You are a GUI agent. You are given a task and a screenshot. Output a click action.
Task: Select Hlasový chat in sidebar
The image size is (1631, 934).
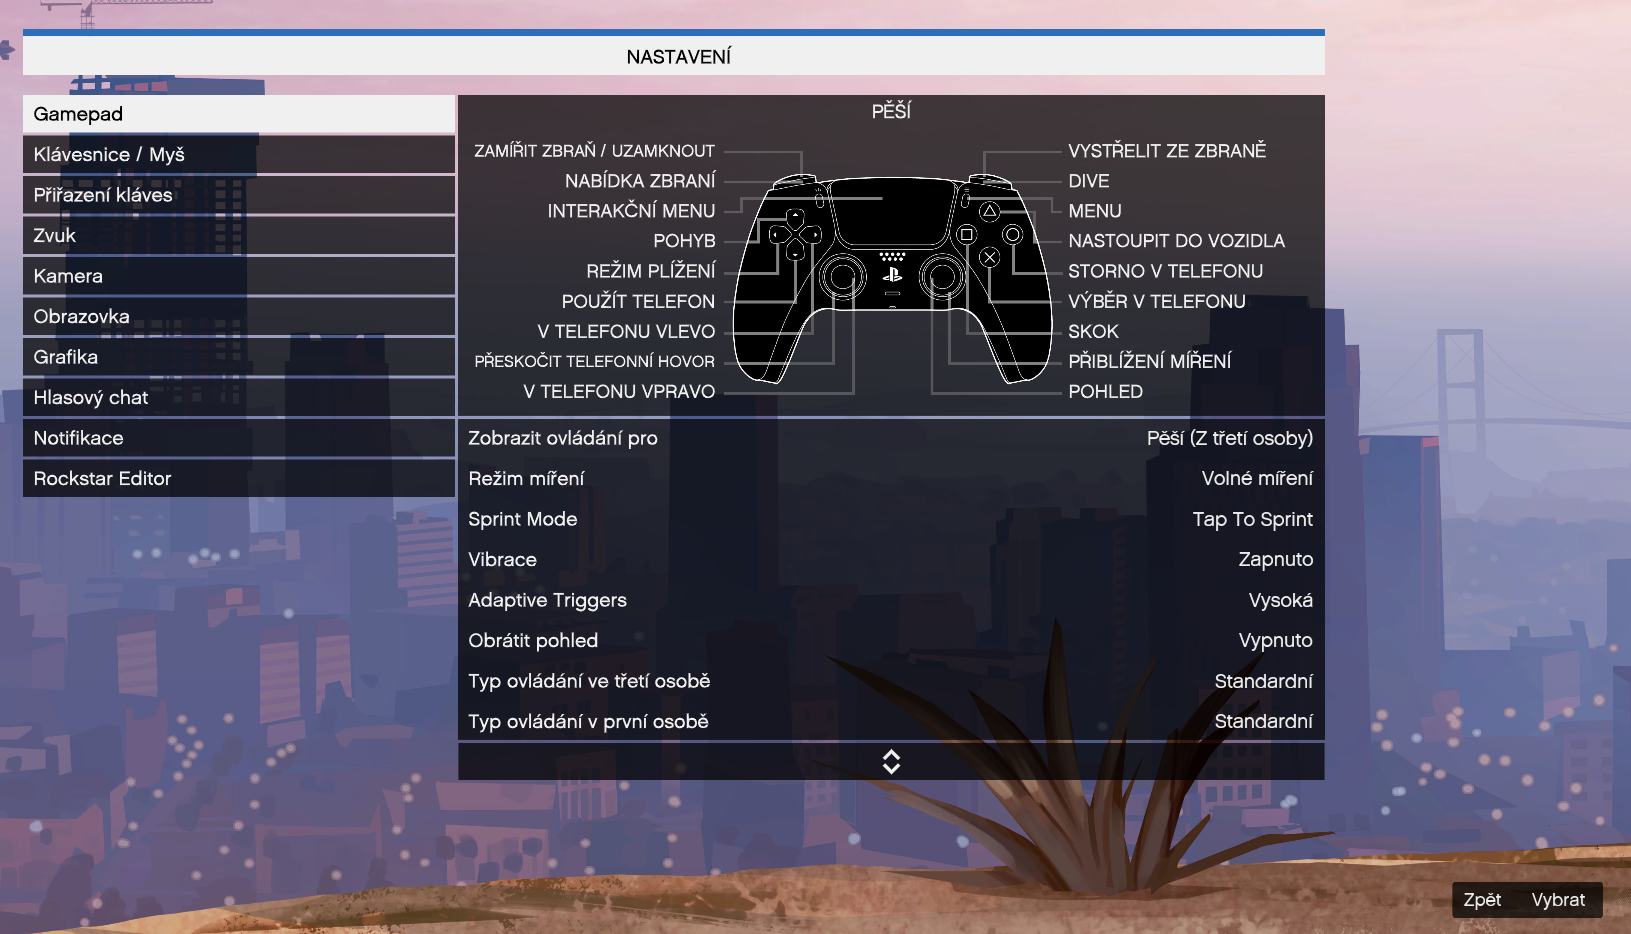pos(239,398)
